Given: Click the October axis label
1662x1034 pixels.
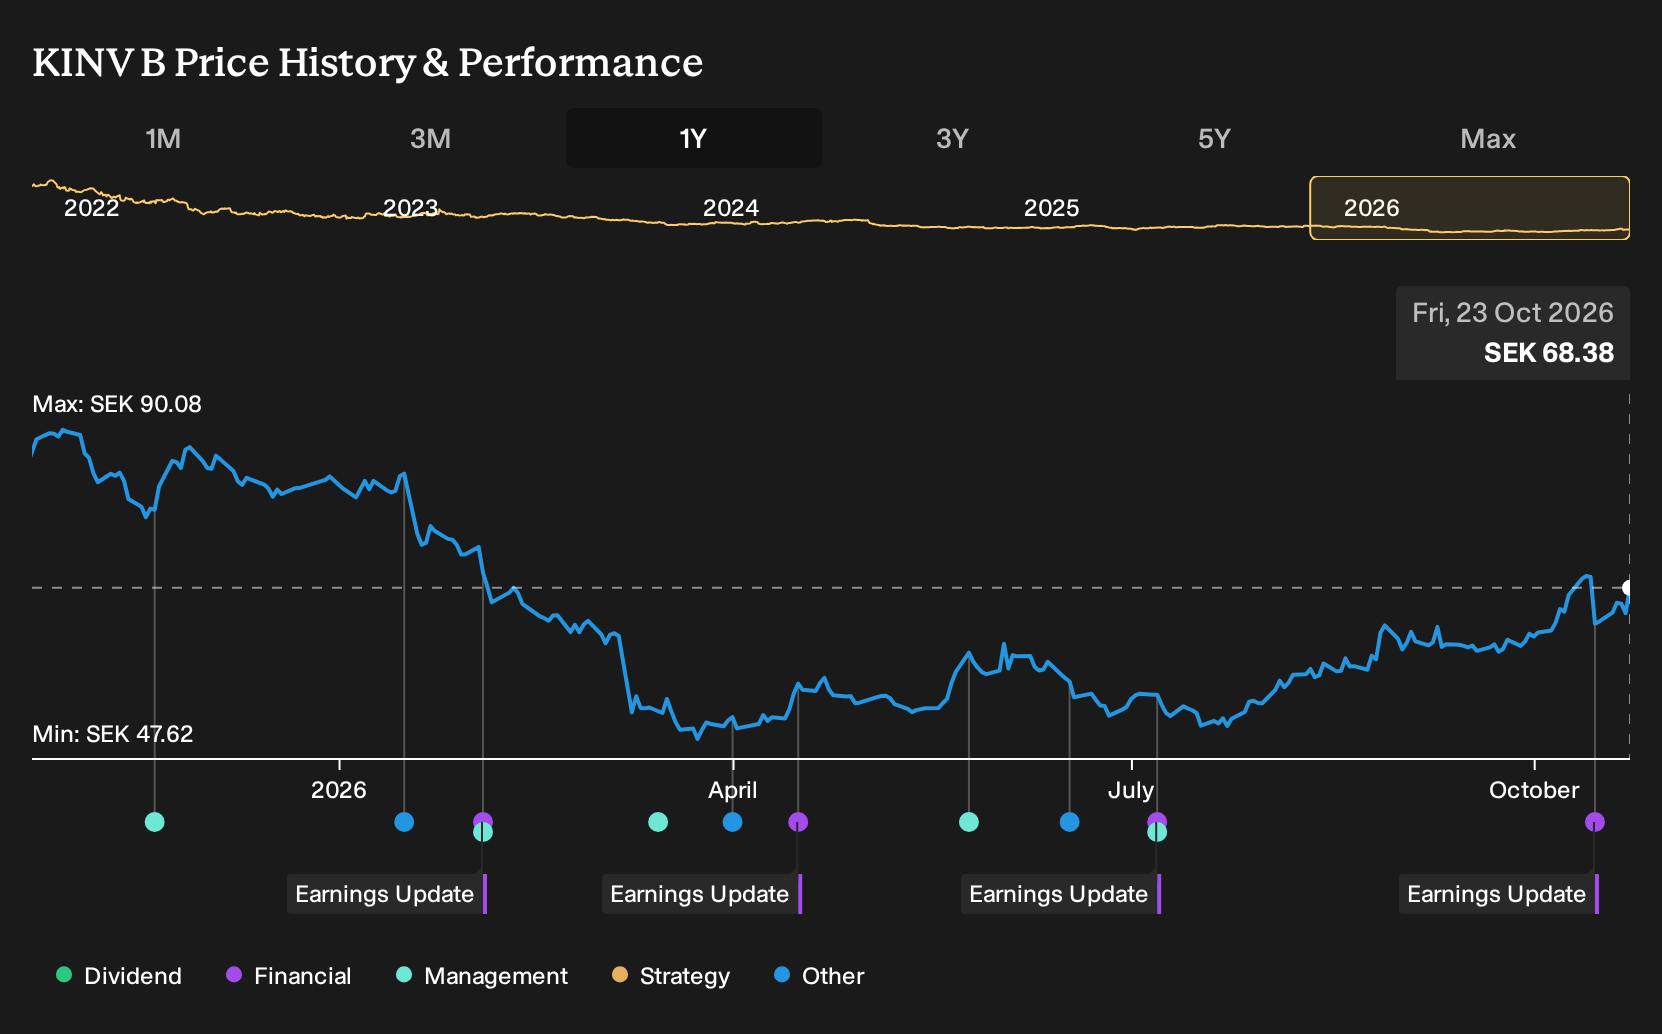Looking at the screenshot, I should click(1534, 790).
